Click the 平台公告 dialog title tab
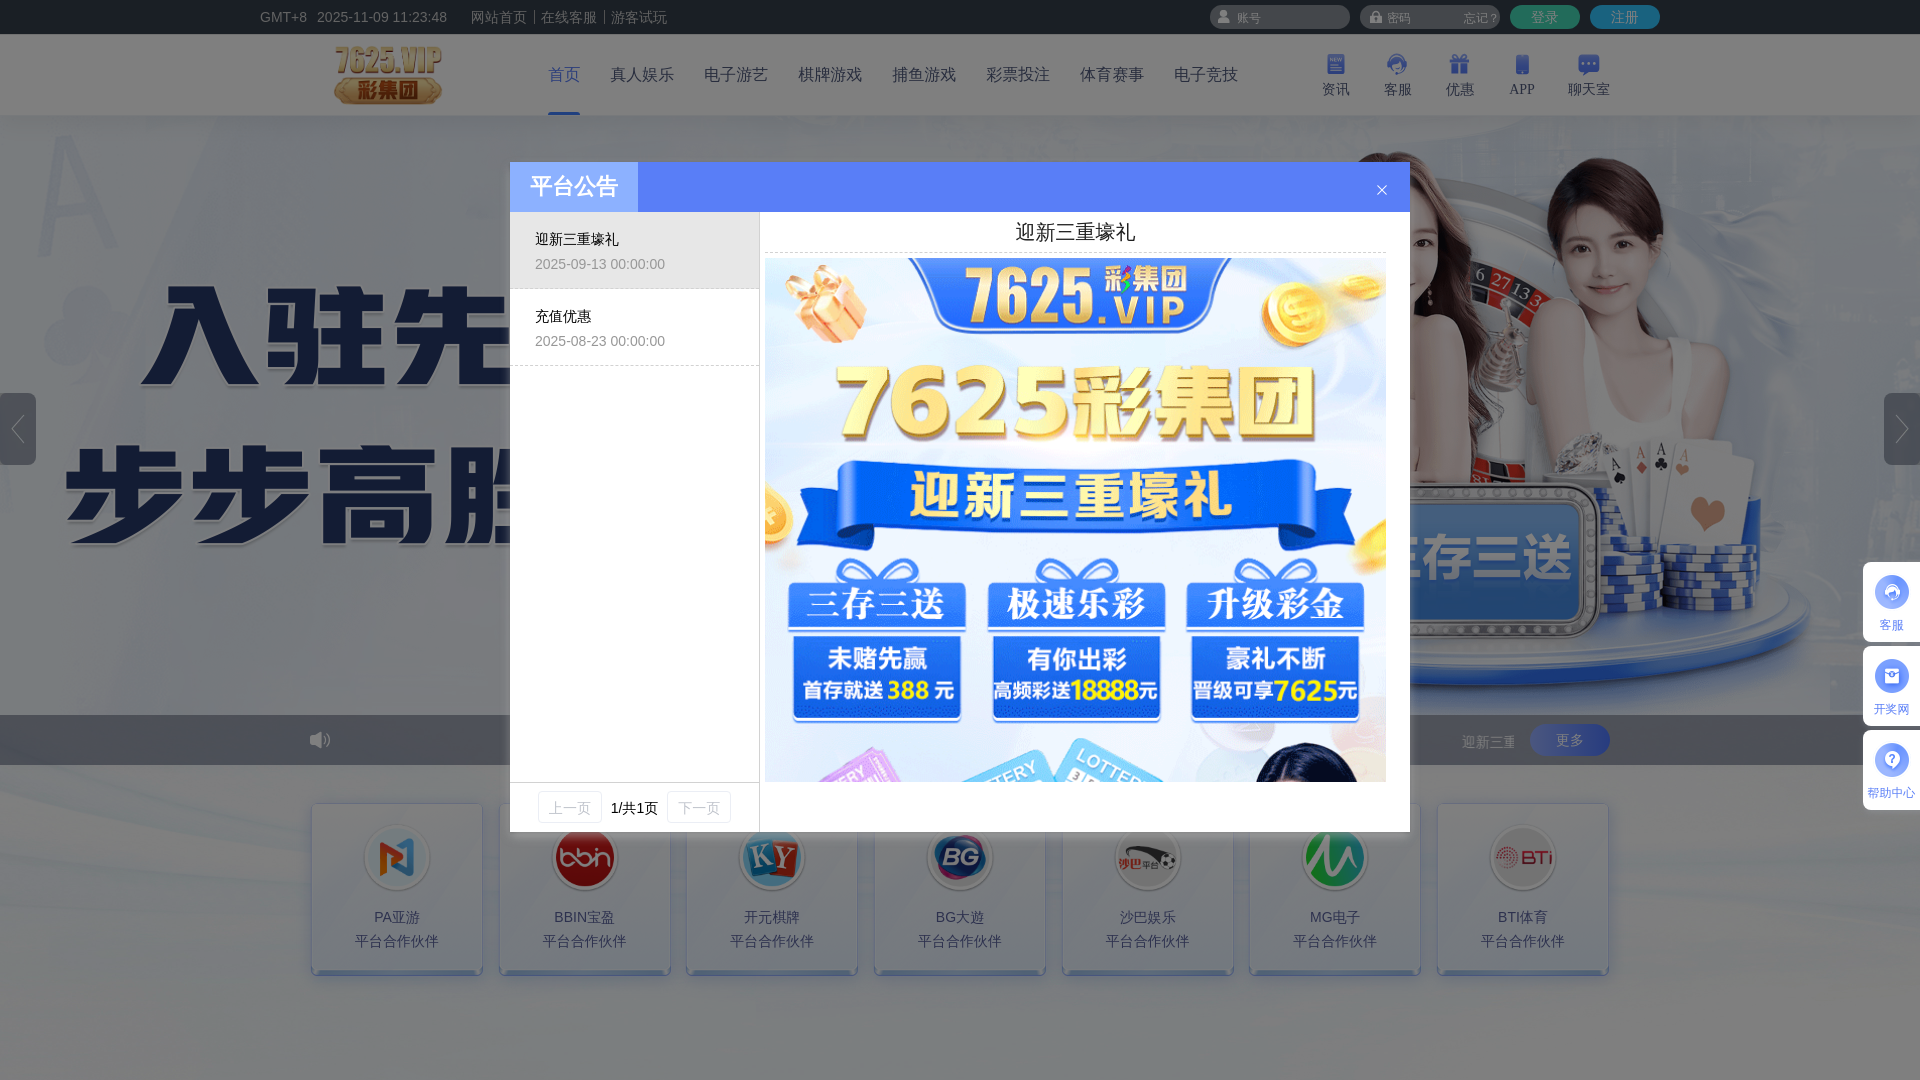The height and width of the screenshot is (1080, 1920). pos(574,187)
